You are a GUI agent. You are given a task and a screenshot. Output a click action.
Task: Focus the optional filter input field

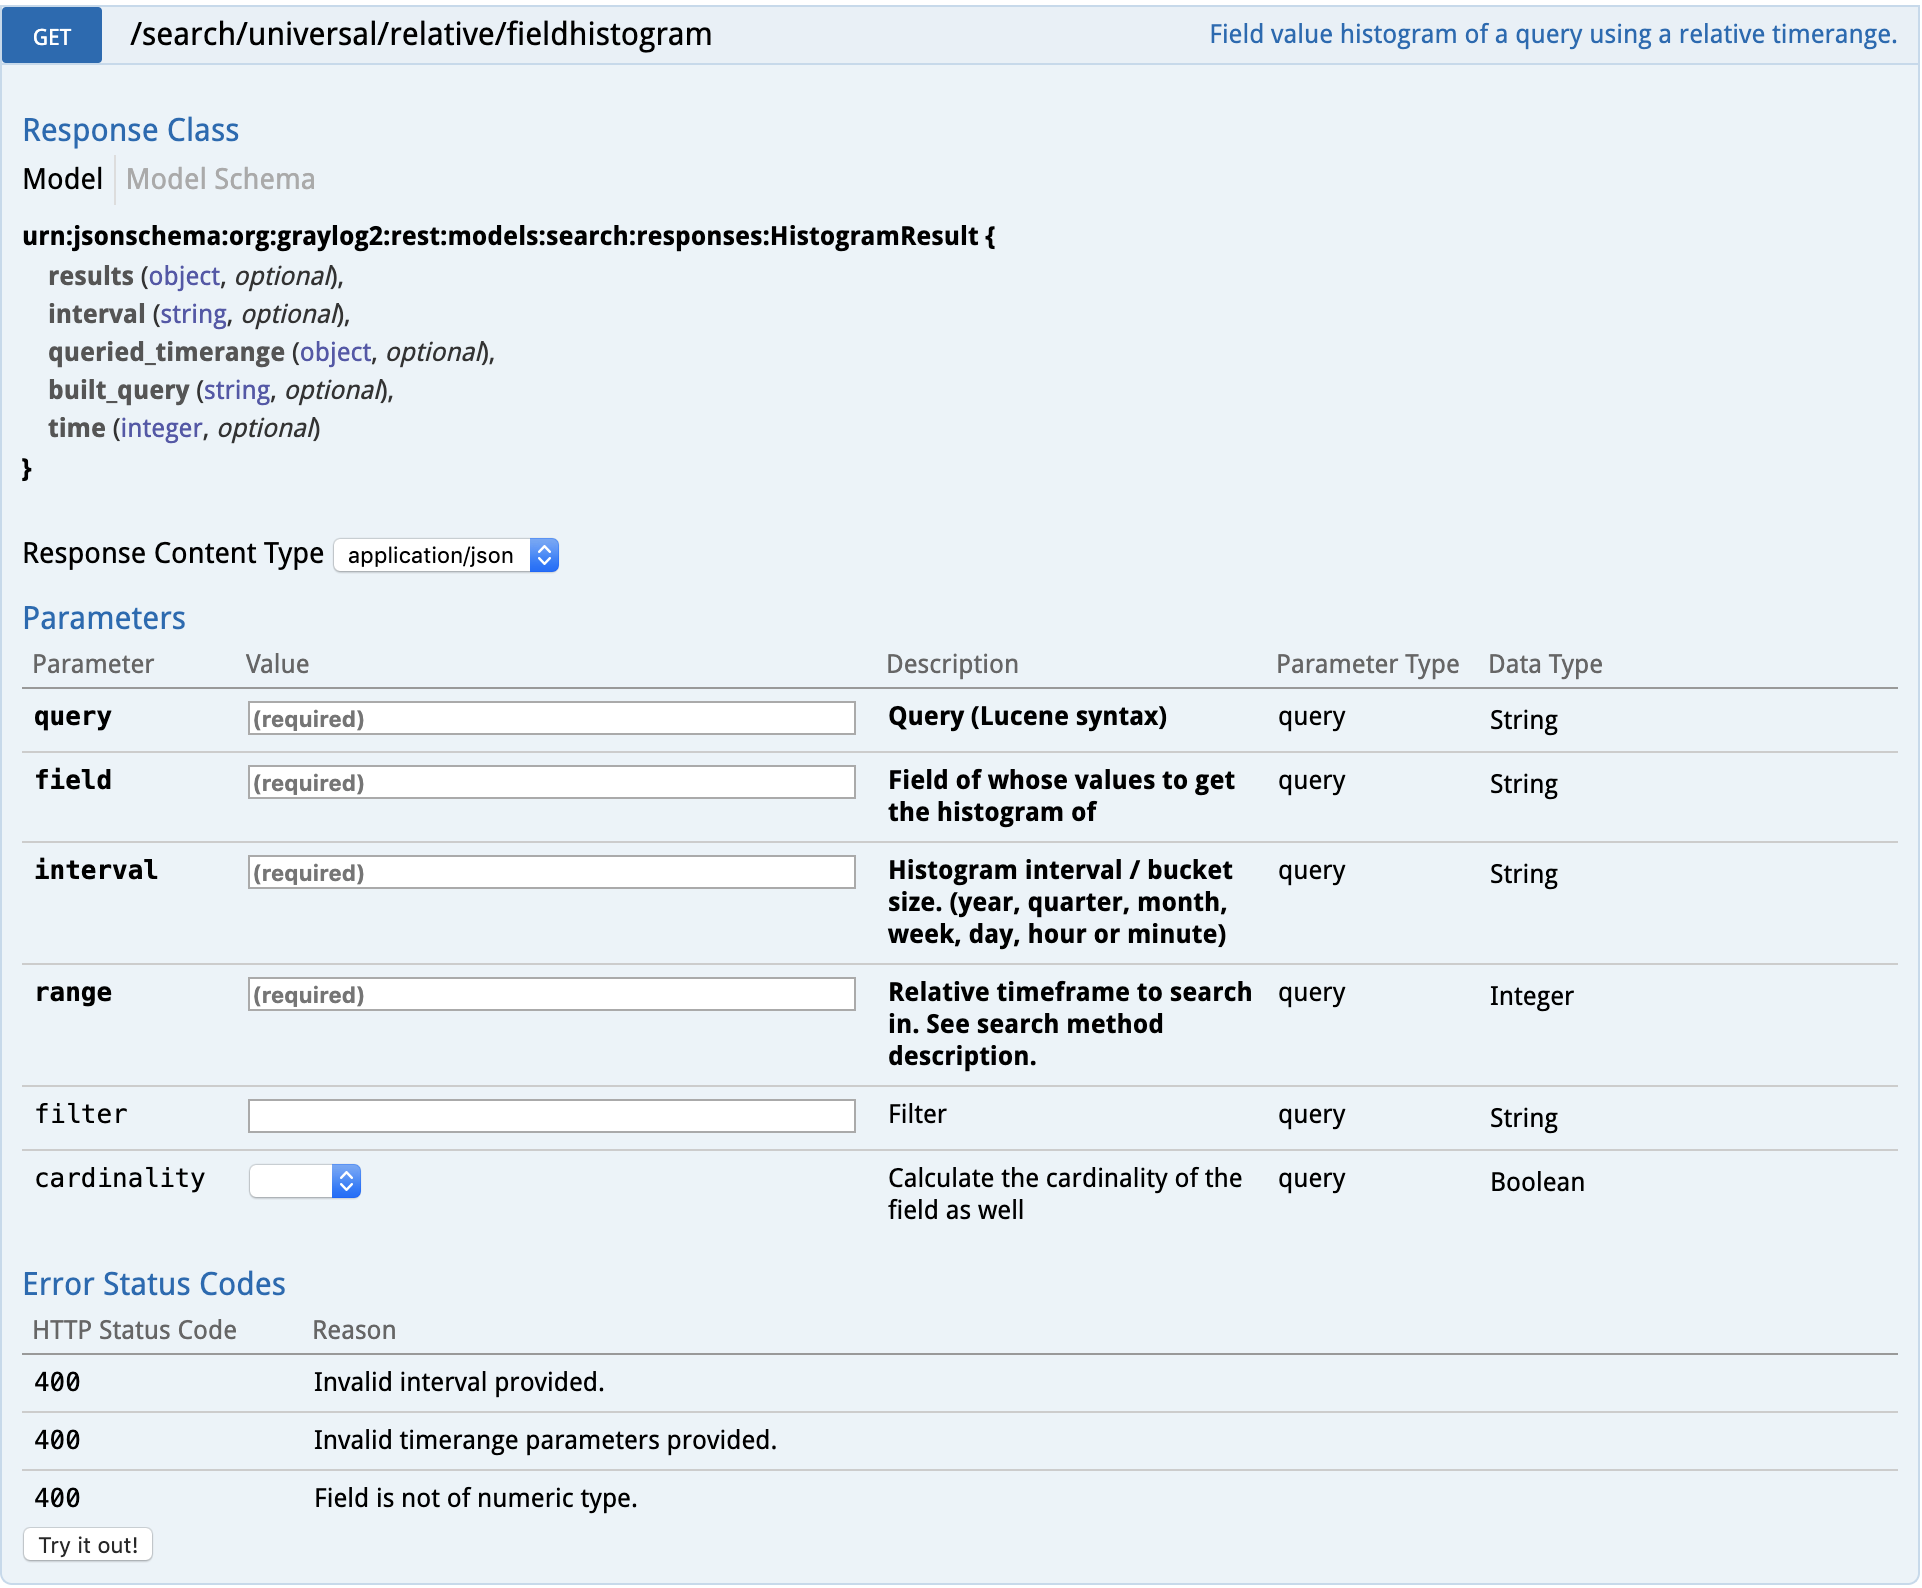click(551, 1115)
